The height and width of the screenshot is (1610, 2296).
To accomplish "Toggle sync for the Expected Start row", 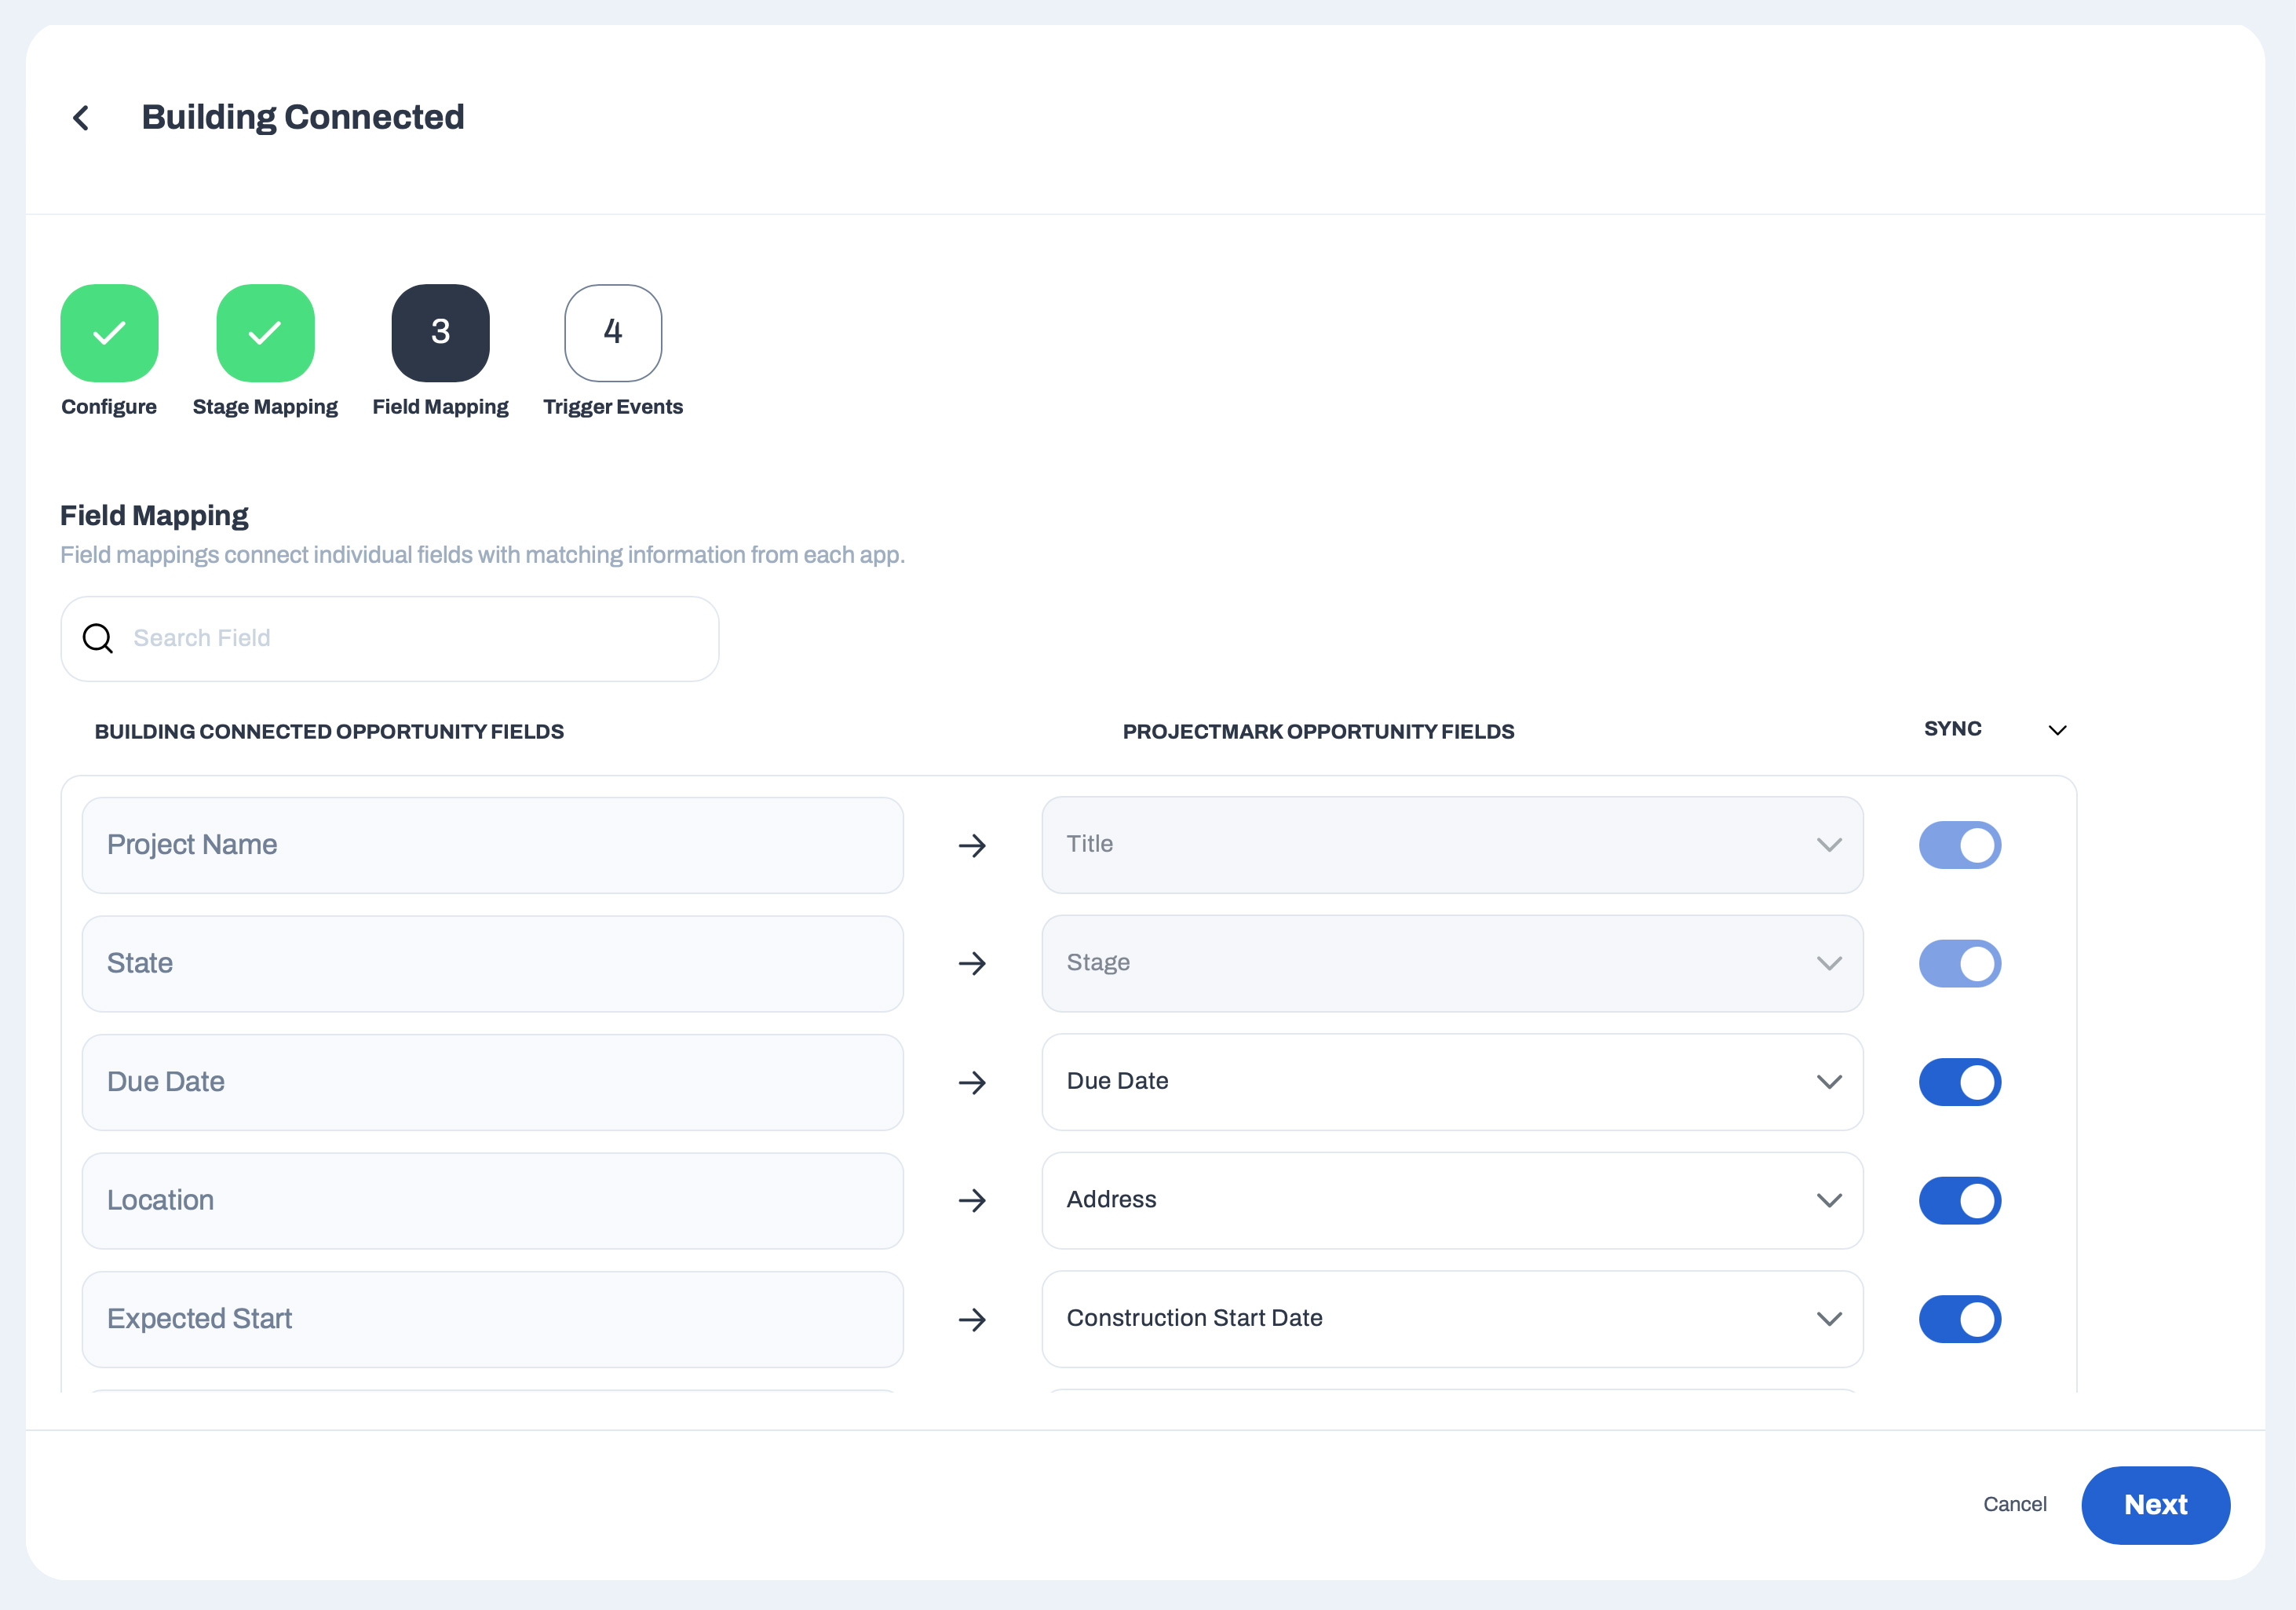I will click(1959, 1319).
